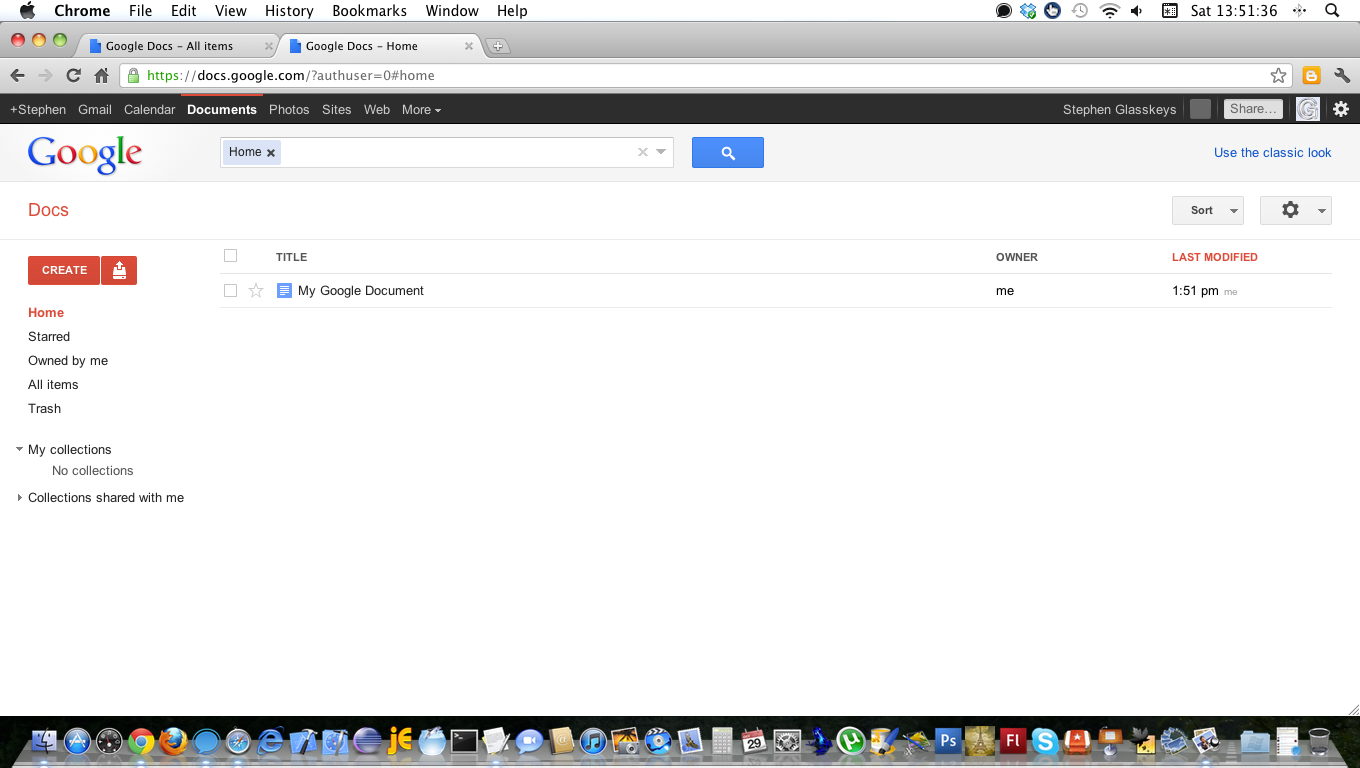The image size is (1360, 768).
Task: Click the document icon for My Google Document
Action: coord(284,291)
